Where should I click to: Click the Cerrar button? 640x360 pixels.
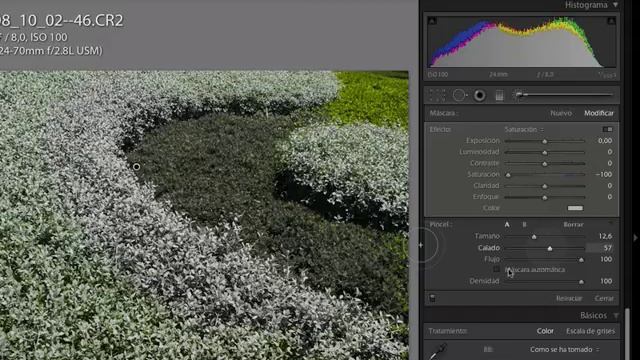click(604, 298)
